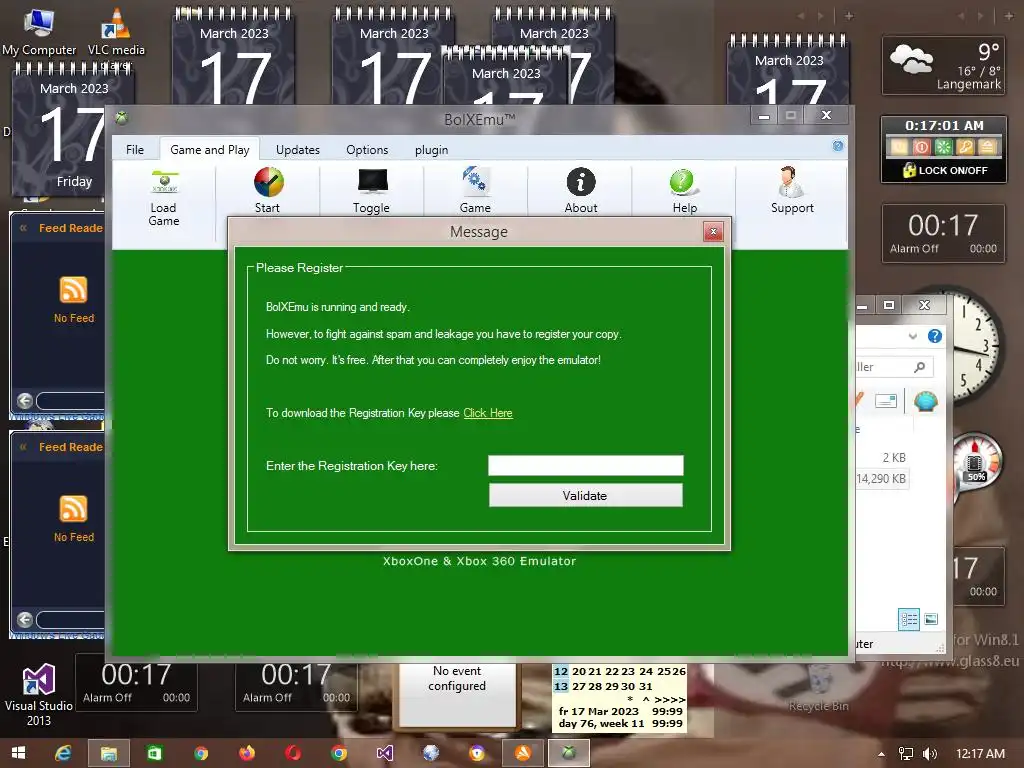The height and width of the screenshot is (768, 1024).
Task: Switch Explorer to large icons view
Action: pos(931,619)
